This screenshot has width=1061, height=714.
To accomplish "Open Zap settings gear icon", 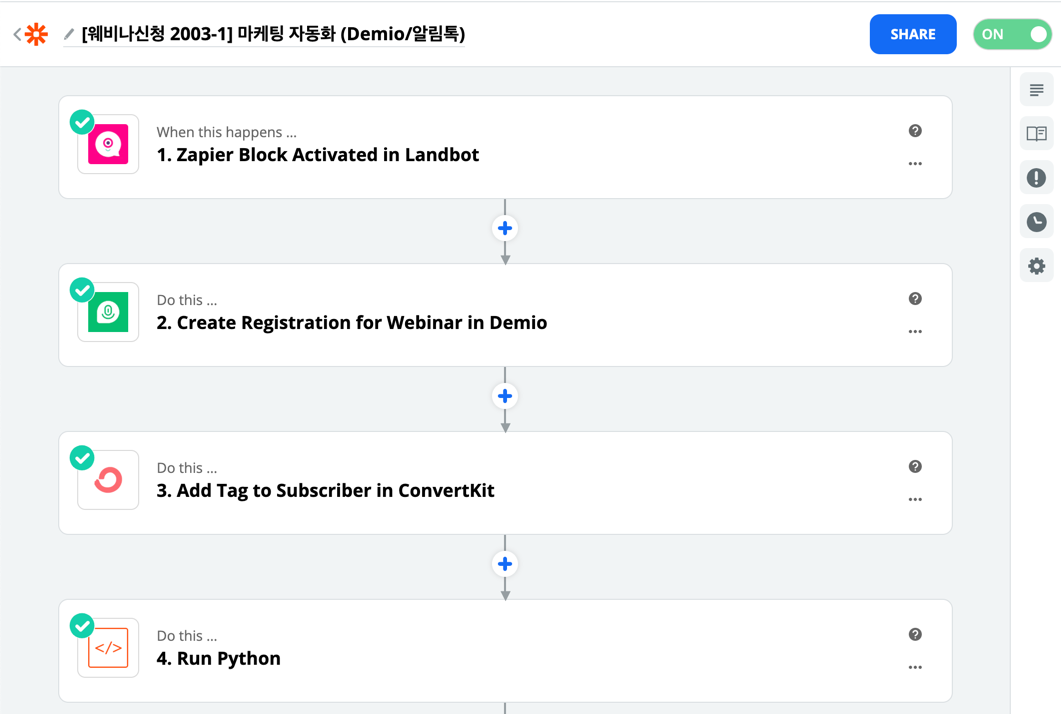I will (x=1036, y=266).
